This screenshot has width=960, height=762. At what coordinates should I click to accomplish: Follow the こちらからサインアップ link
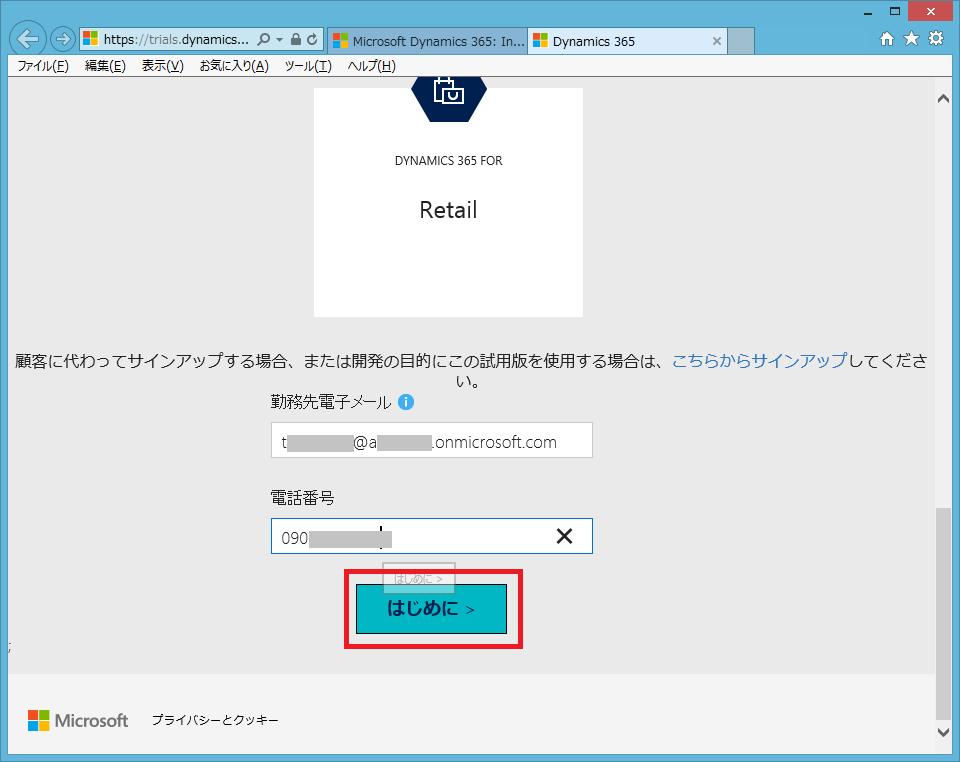(x=760, y=360)
